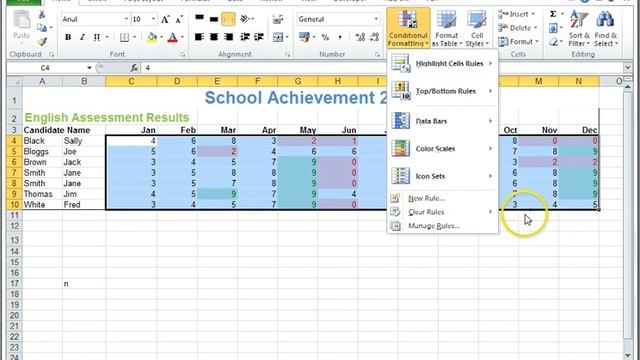Click the Decrease Indent icon
The image size is (640, 360).
click(x=245, y=37)
